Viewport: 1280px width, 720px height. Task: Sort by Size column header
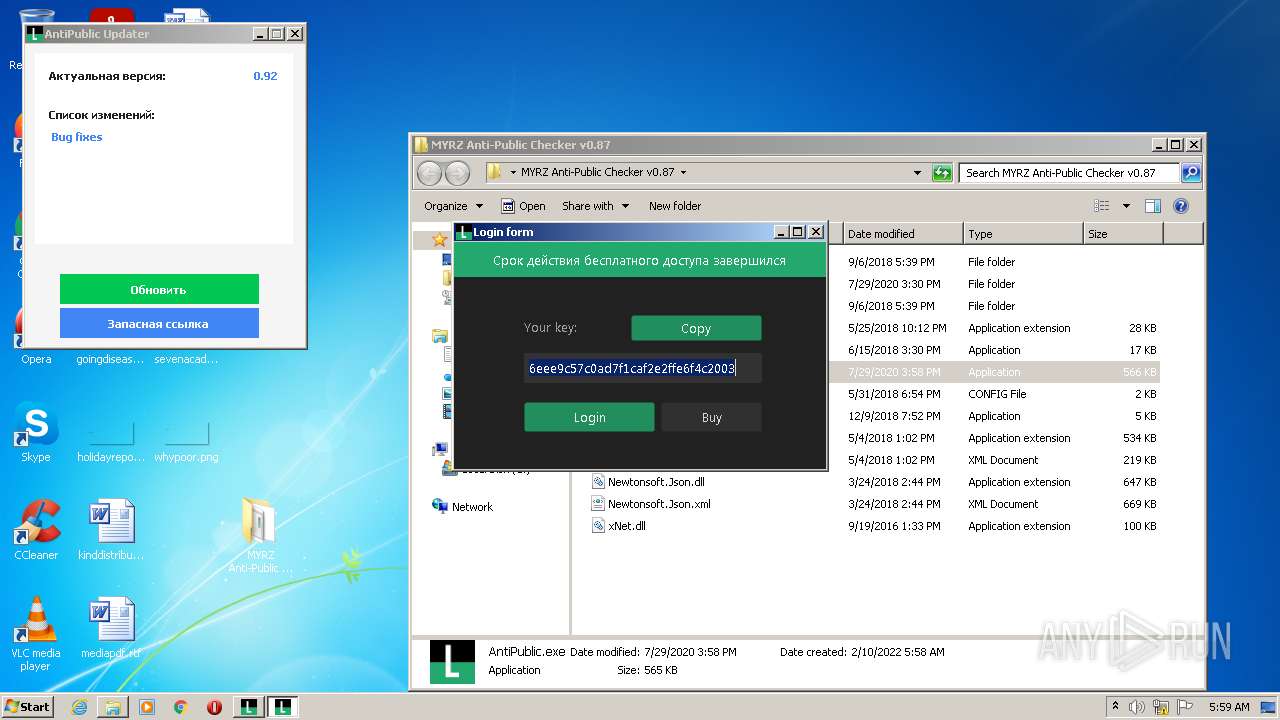click(1123, 234)
